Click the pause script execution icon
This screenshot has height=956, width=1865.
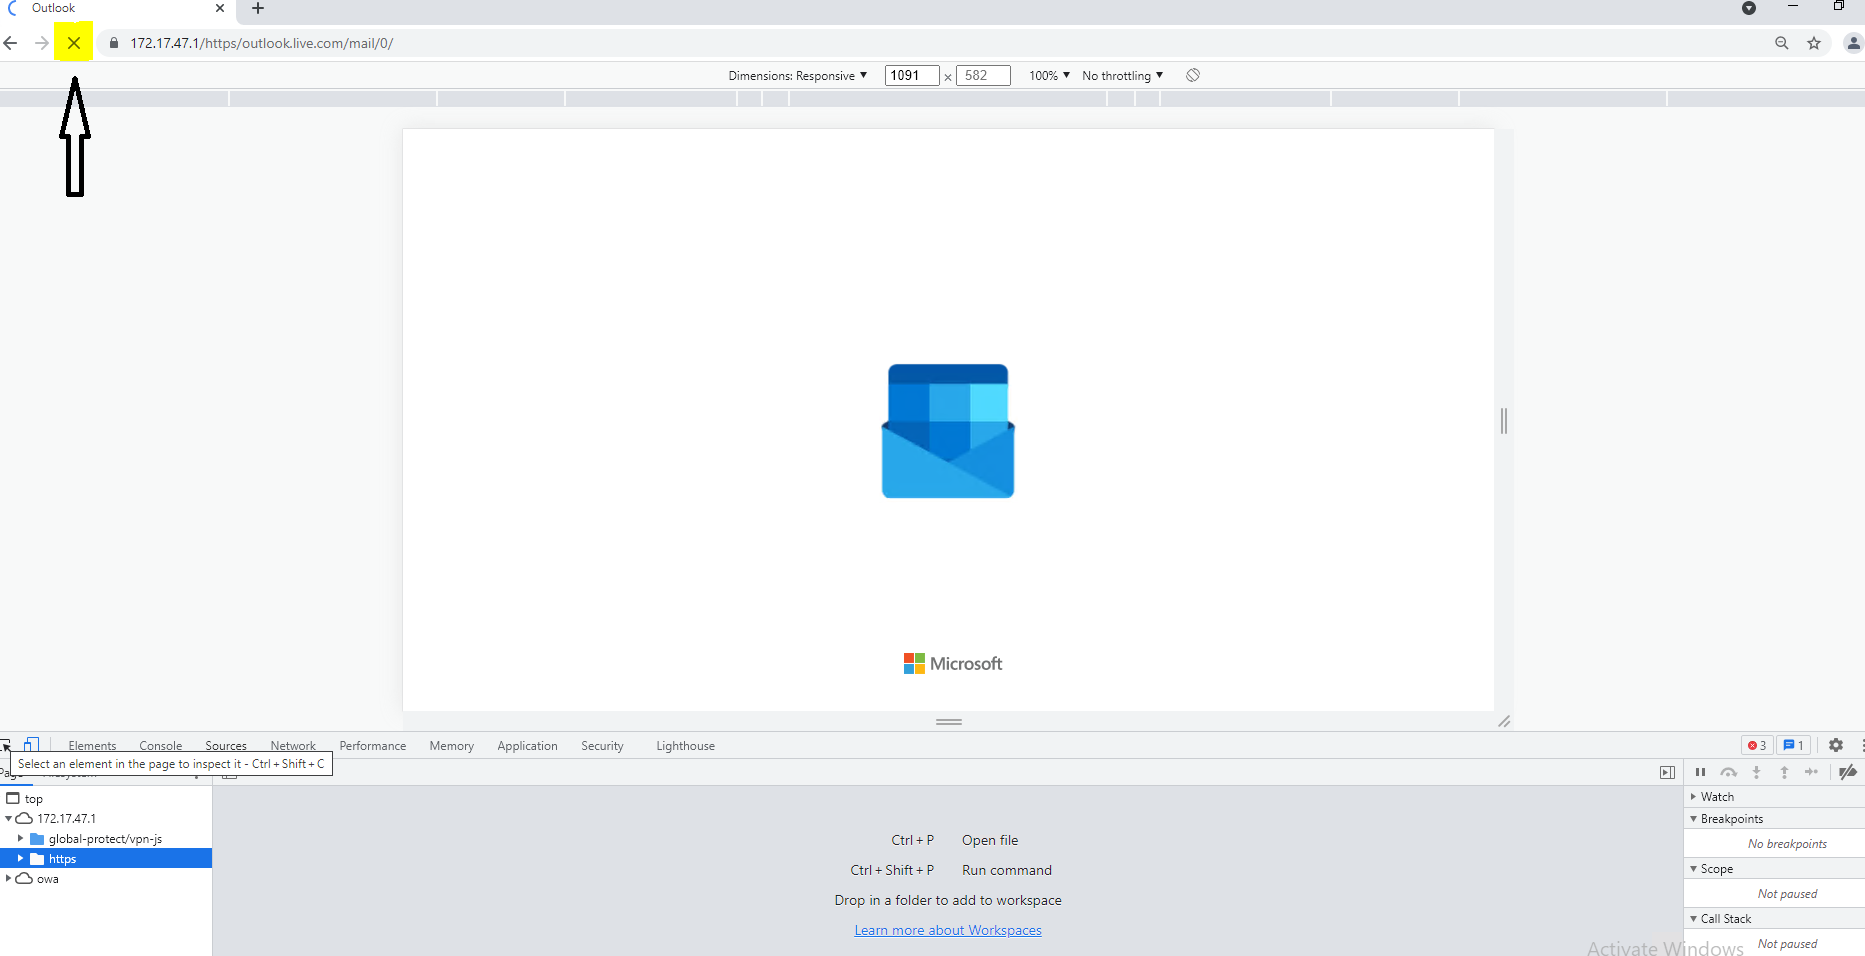pyautogui.click(x=1701, y=772)
